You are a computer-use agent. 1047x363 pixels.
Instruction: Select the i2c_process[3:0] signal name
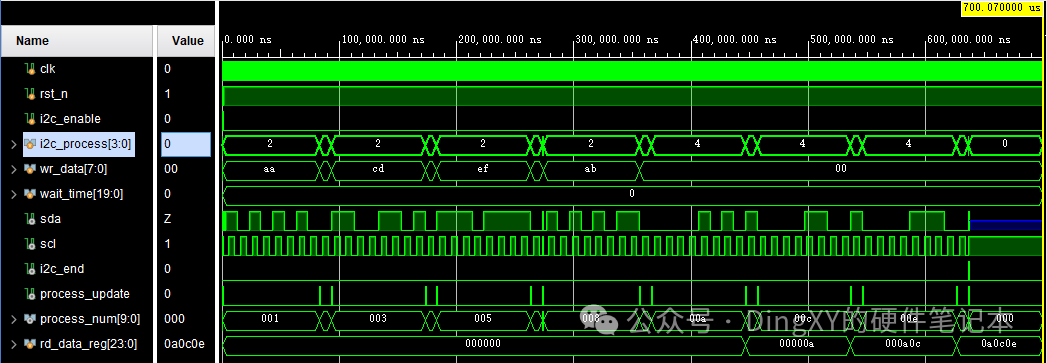(85, 144)
